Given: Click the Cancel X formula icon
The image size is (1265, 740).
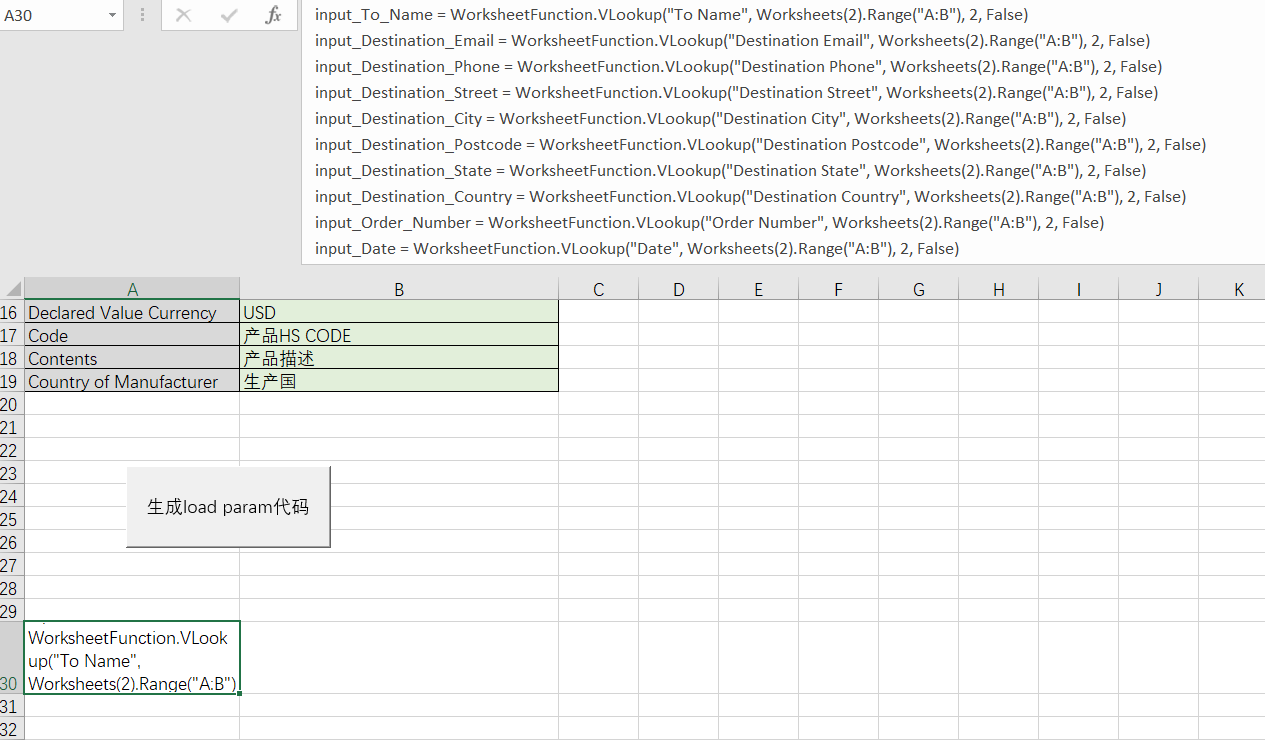Looking at the screenshot, I should (183, 15).
